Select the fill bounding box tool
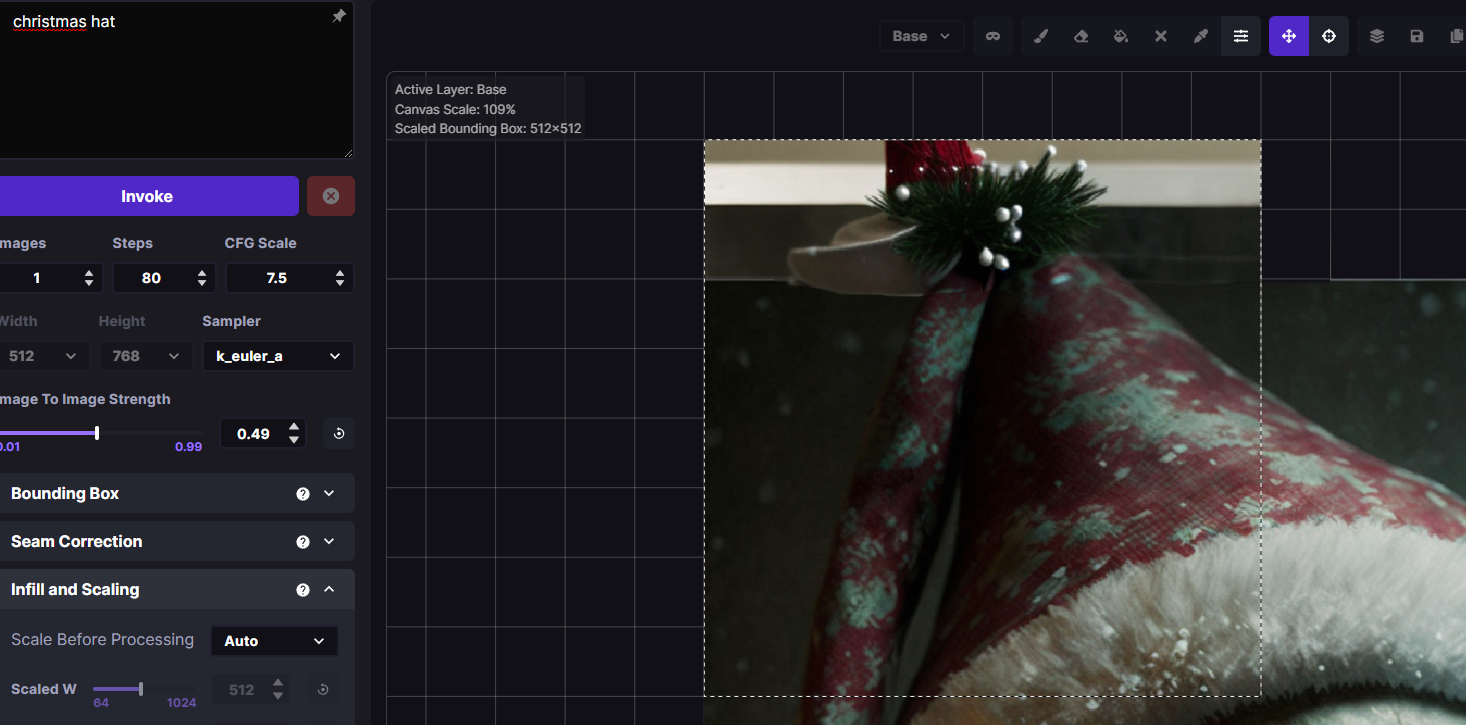Viewport: 1466px width, 725px height. pyautogui.click(x=1120, y=35)
